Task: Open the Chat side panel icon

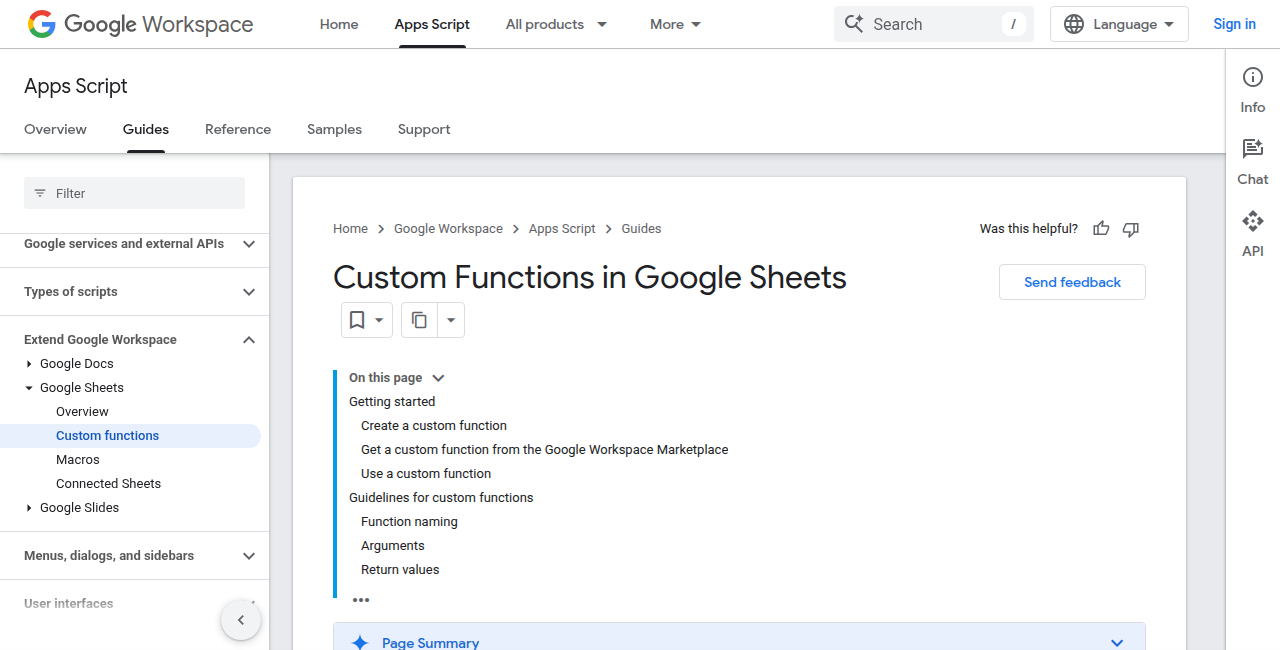Action: 1253,149
